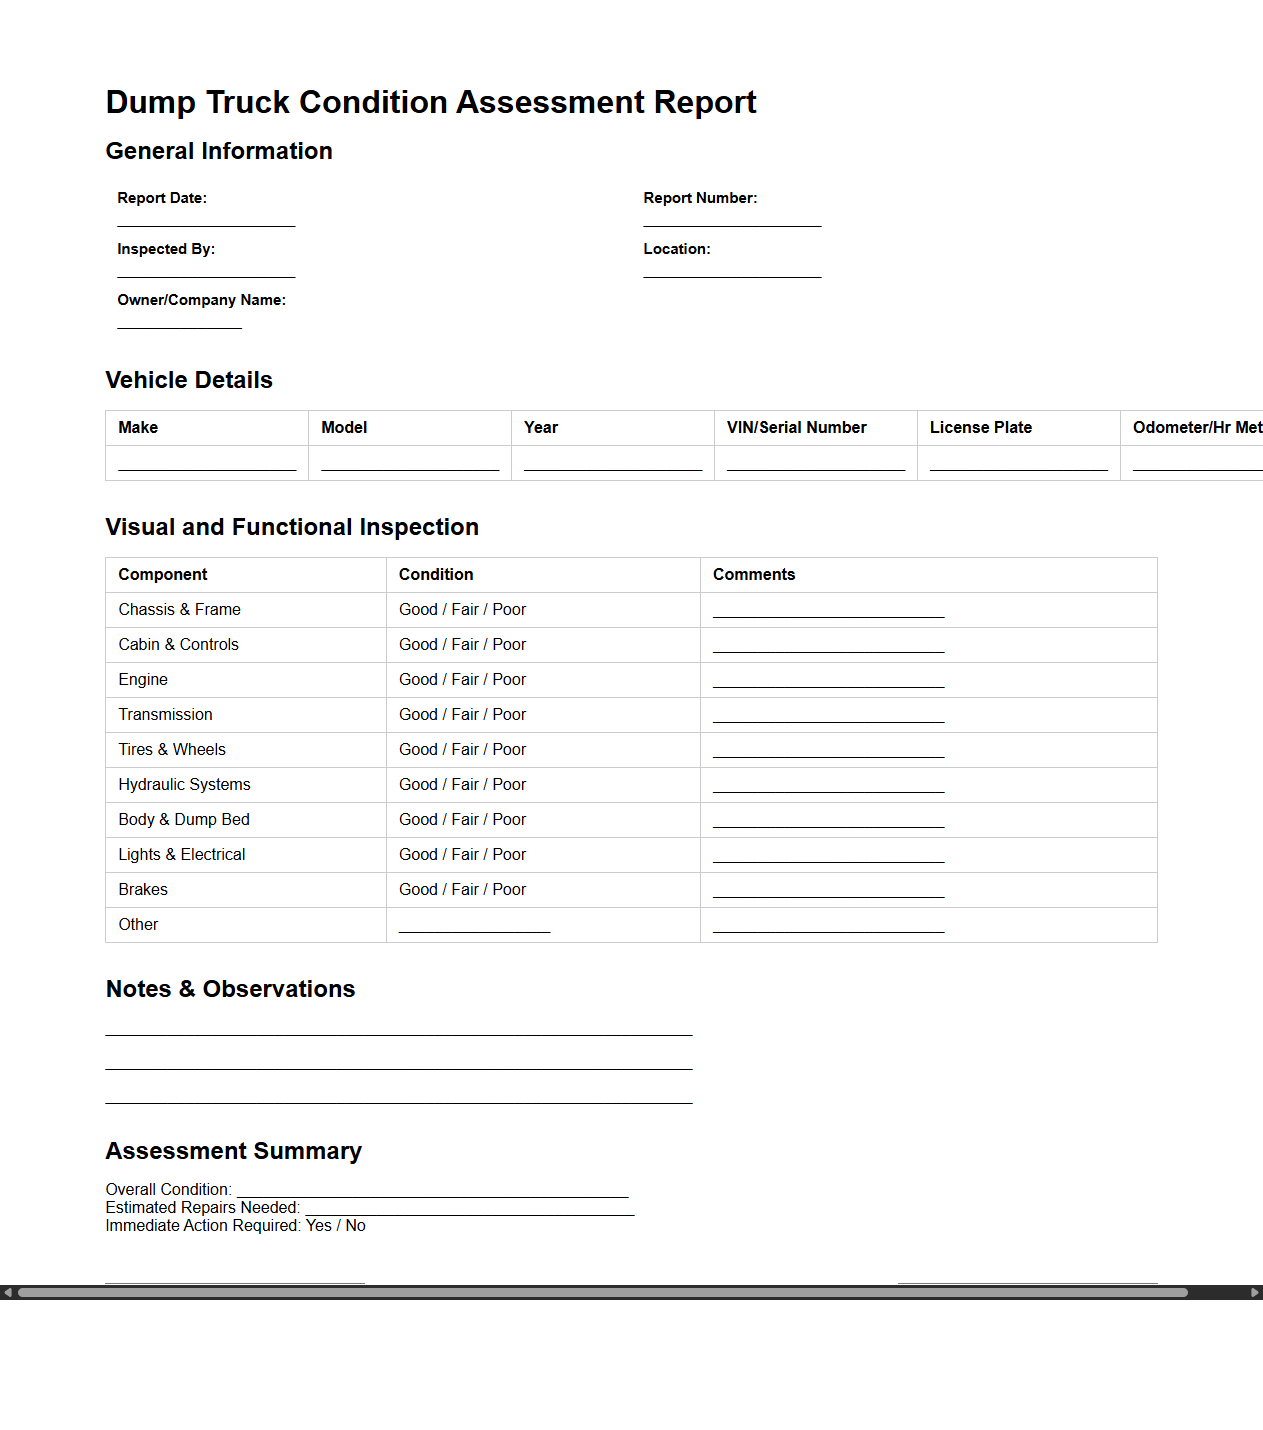Click the Estimated Repairs Needed field

pos(468,1207)
